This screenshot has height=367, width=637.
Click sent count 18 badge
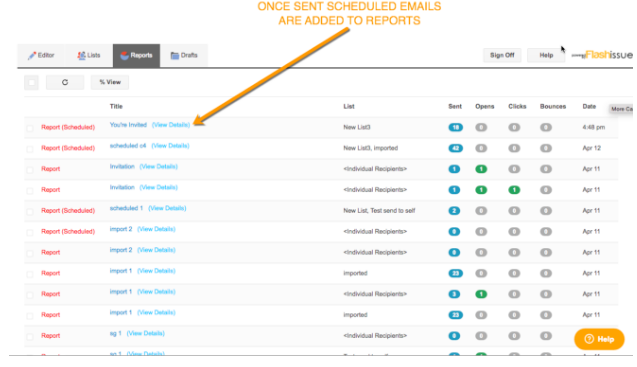[x=455, y=127]
